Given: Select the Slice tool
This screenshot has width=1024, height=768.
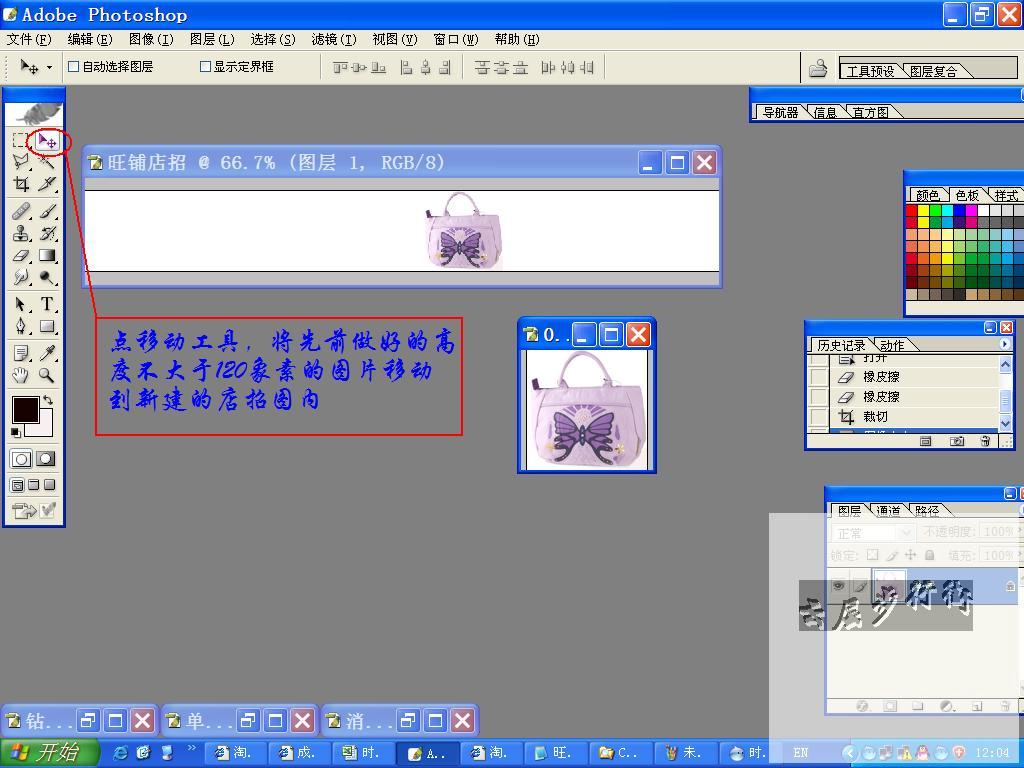Looking at the screenshot, I should pos(47,184).
